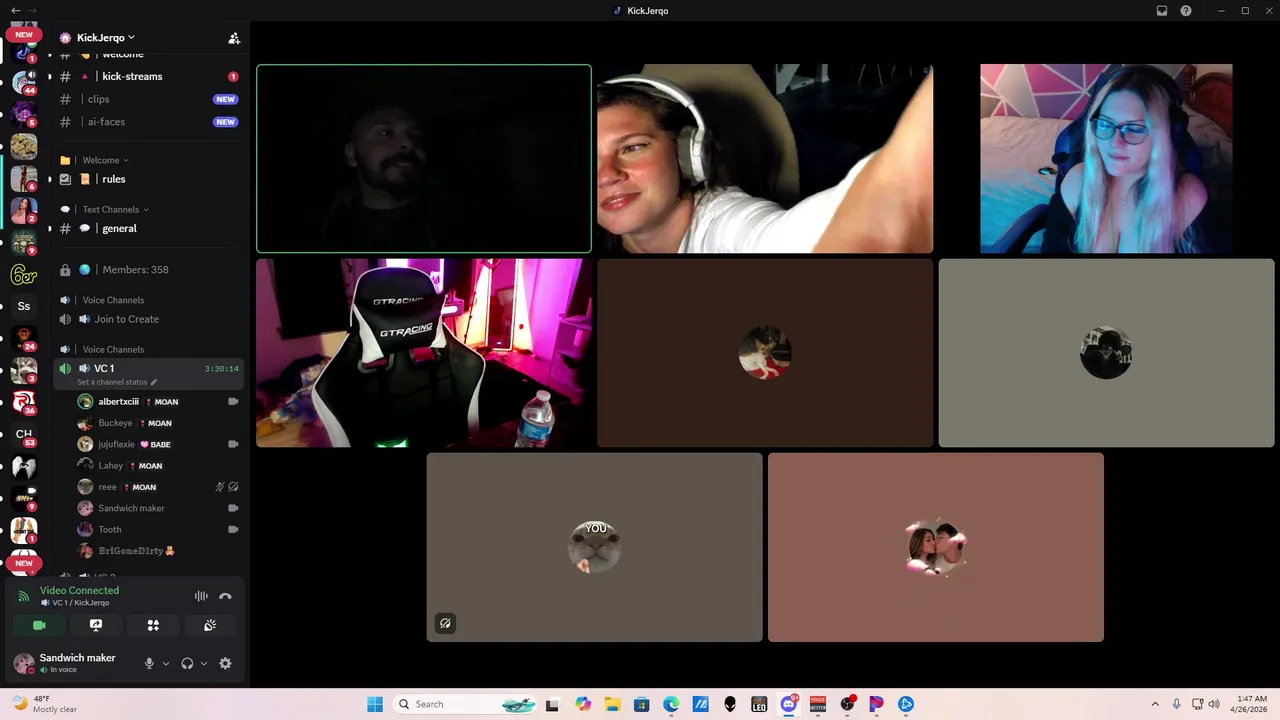
Task: Open the weather widget showing 48°F
Action: pyautogui.click(x=46, y=704)
